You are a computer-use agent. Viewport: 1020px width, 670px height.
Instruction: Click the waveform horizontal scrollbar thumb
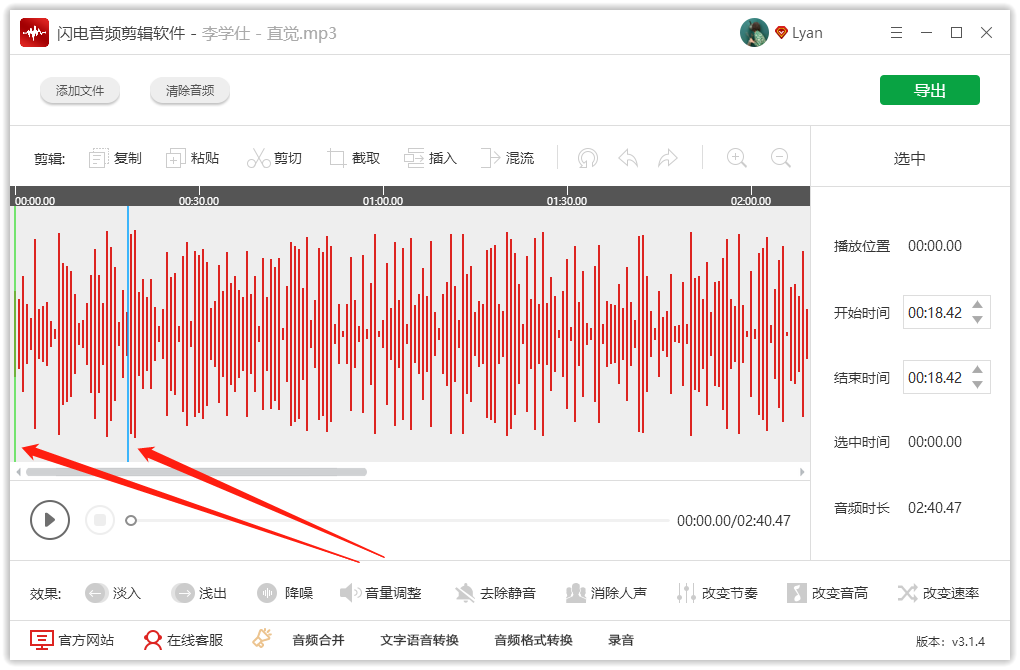pos(196,472)
